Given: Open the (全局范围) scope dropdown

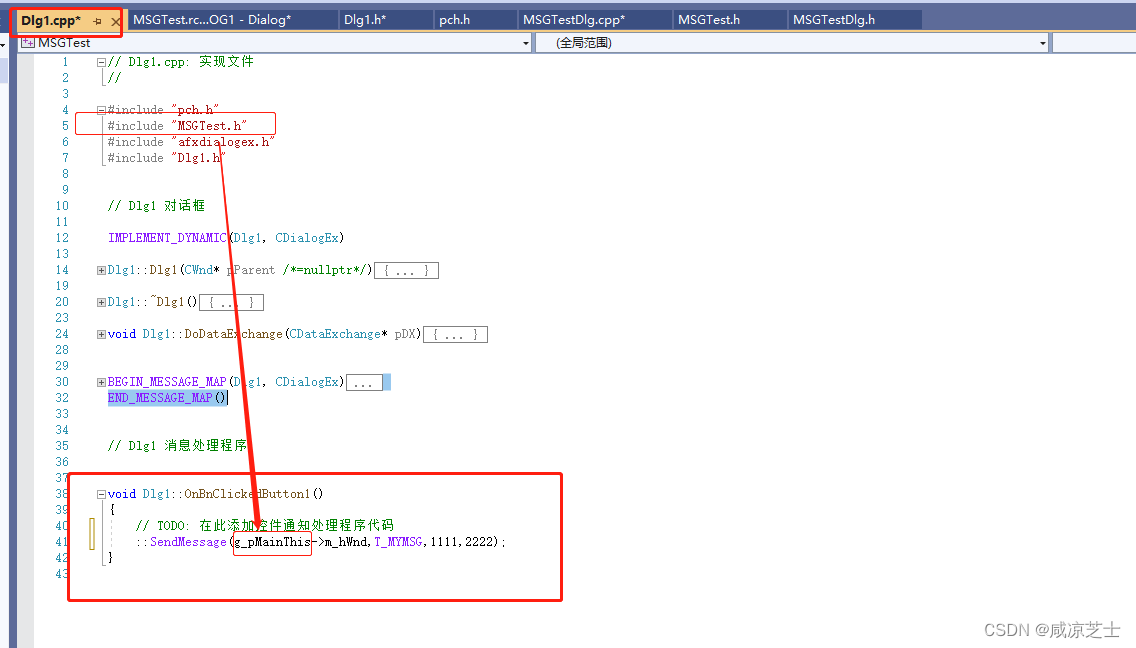Looking at the screenshot, I should tap(1042, 43).
